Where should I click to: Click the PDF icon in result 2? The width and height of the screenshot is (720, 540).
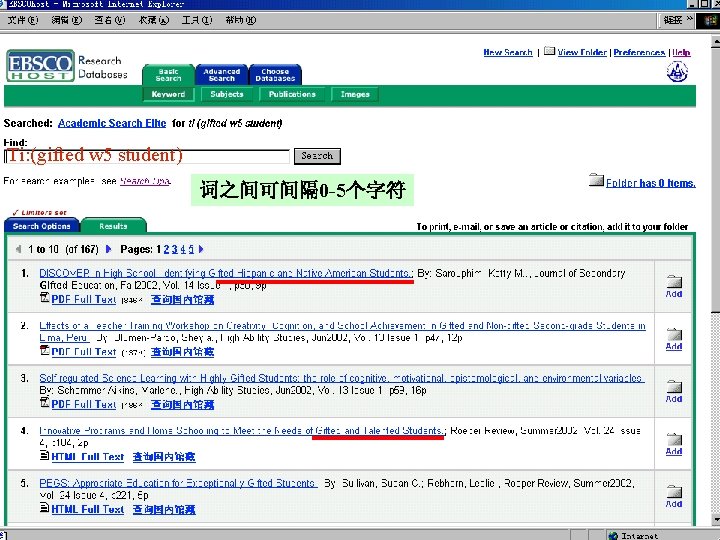45,350
